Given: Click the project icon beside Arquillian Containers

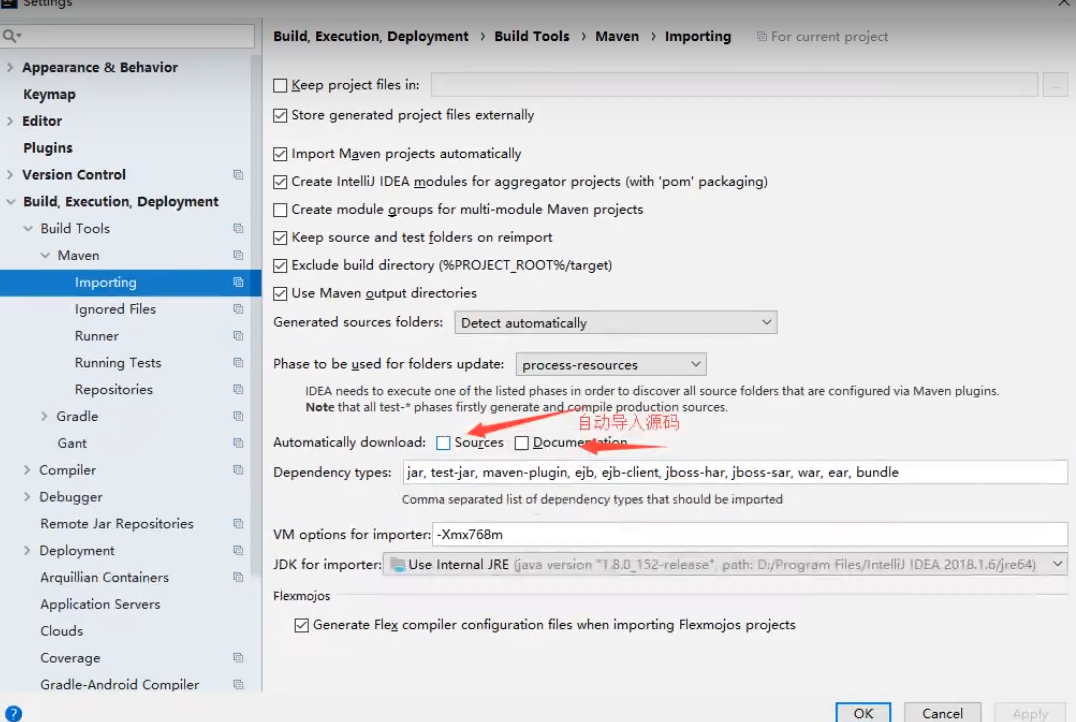Looking at the screenshot, I should point(238,577).
